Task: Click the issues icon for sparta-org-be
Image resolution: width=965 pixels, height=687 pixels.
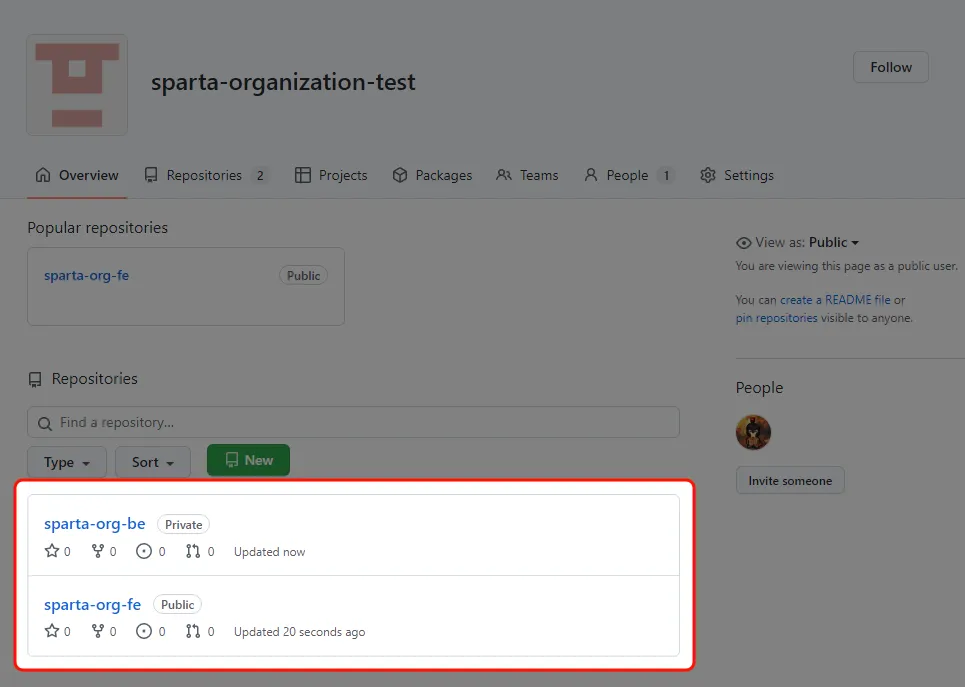Action: tap(144, 551)
